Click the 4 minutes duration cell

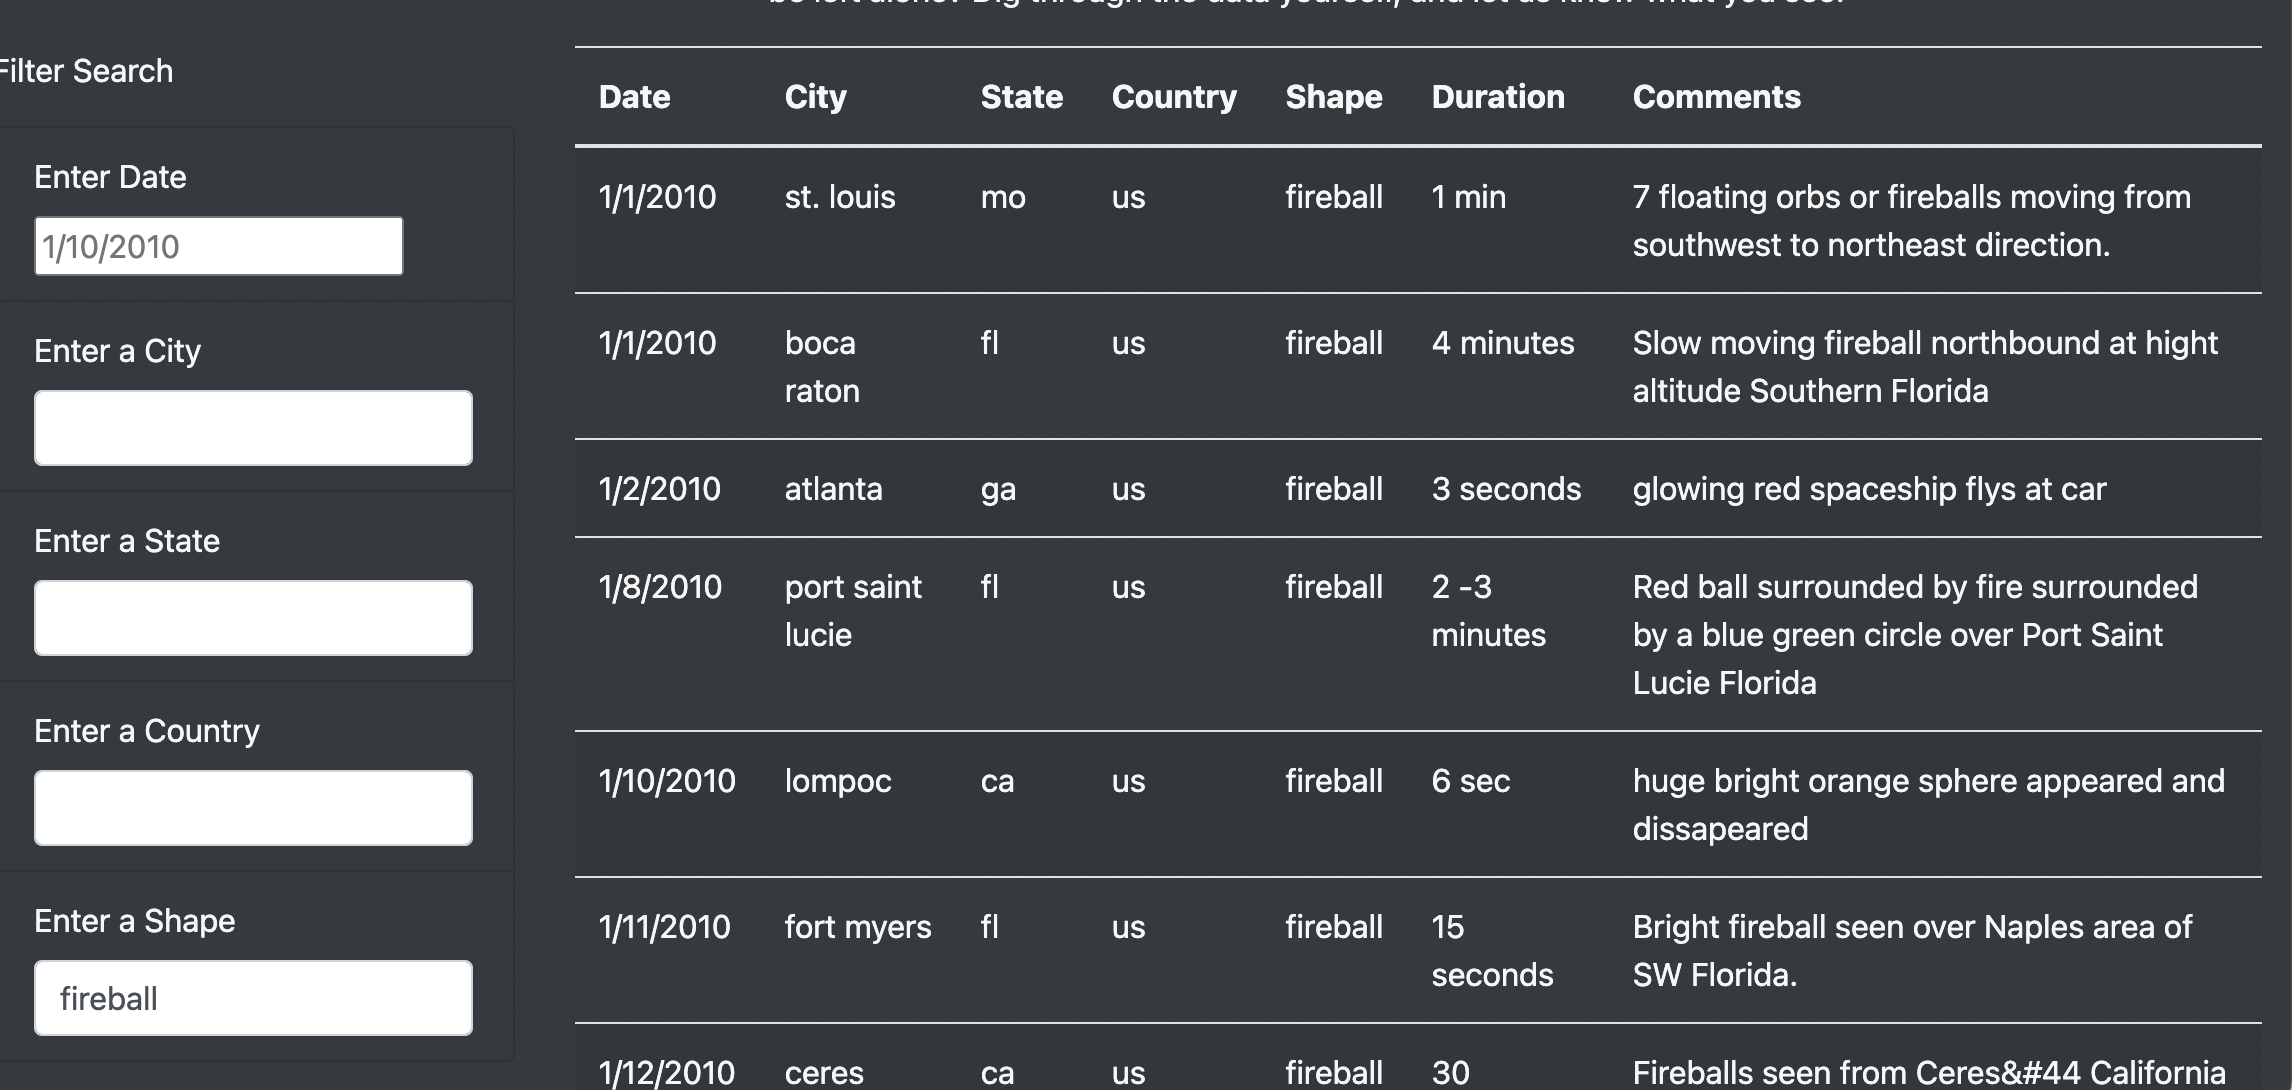coord(1503,343)
